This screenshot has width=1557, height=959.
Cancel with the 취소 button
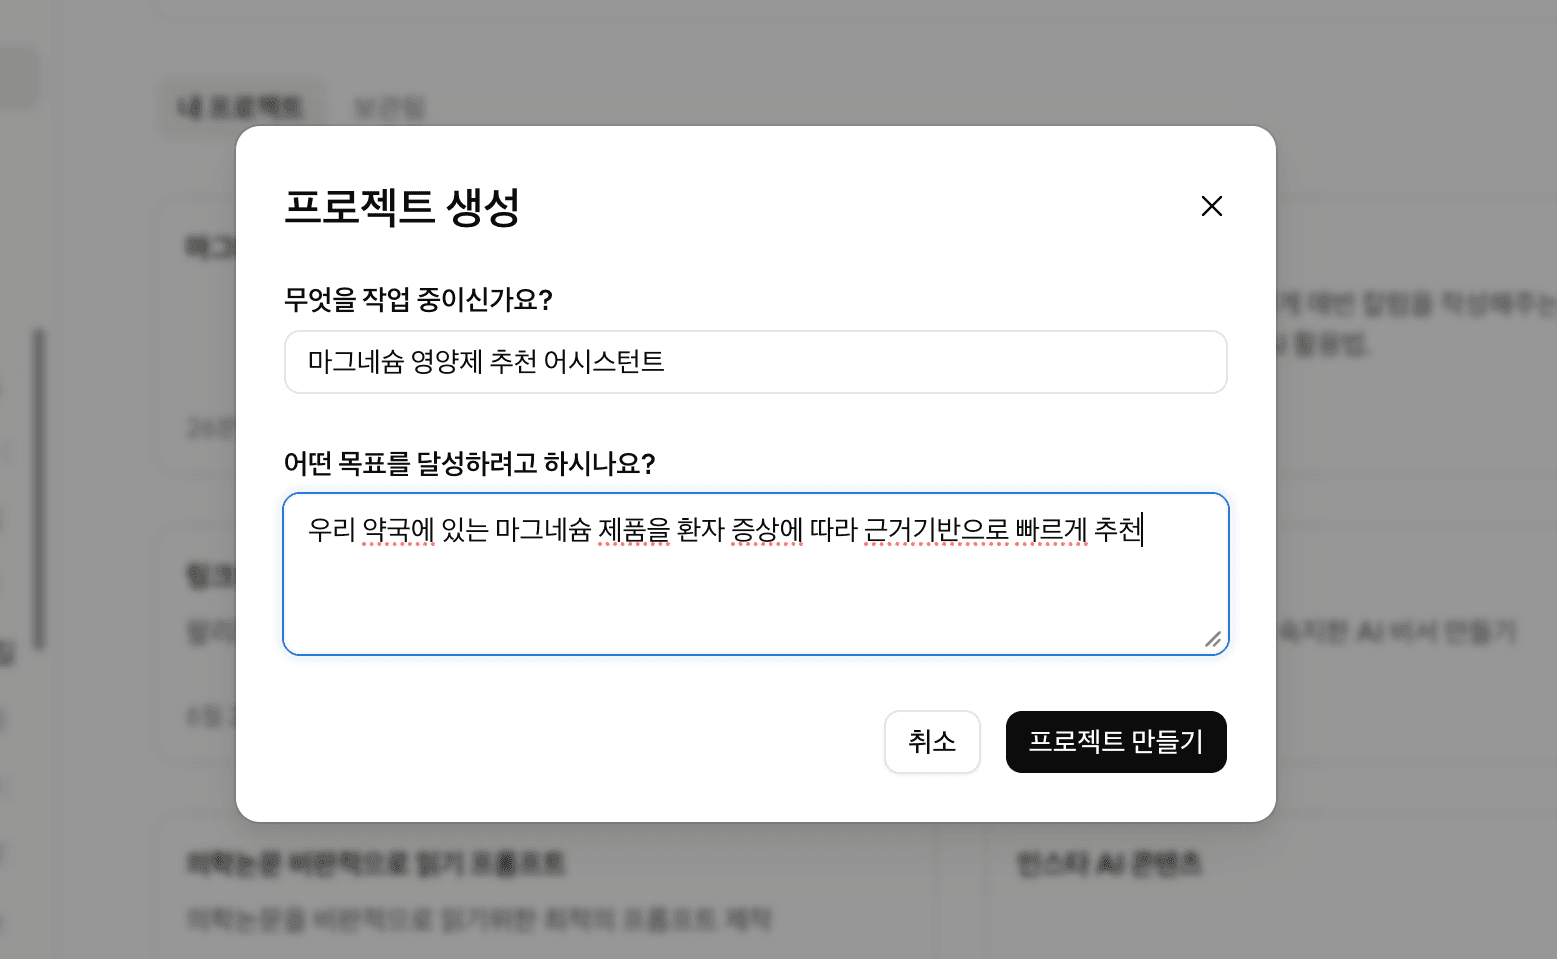point(932,742)
